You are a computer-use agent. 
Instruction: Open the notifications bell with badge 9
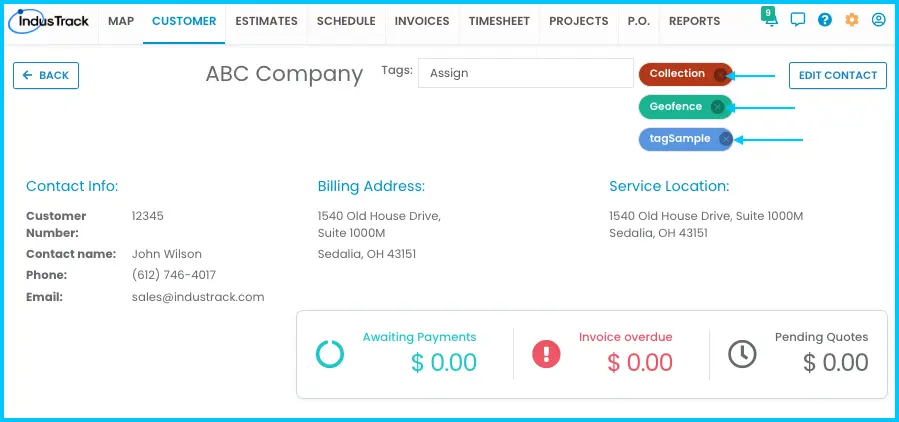coord(771,18)
